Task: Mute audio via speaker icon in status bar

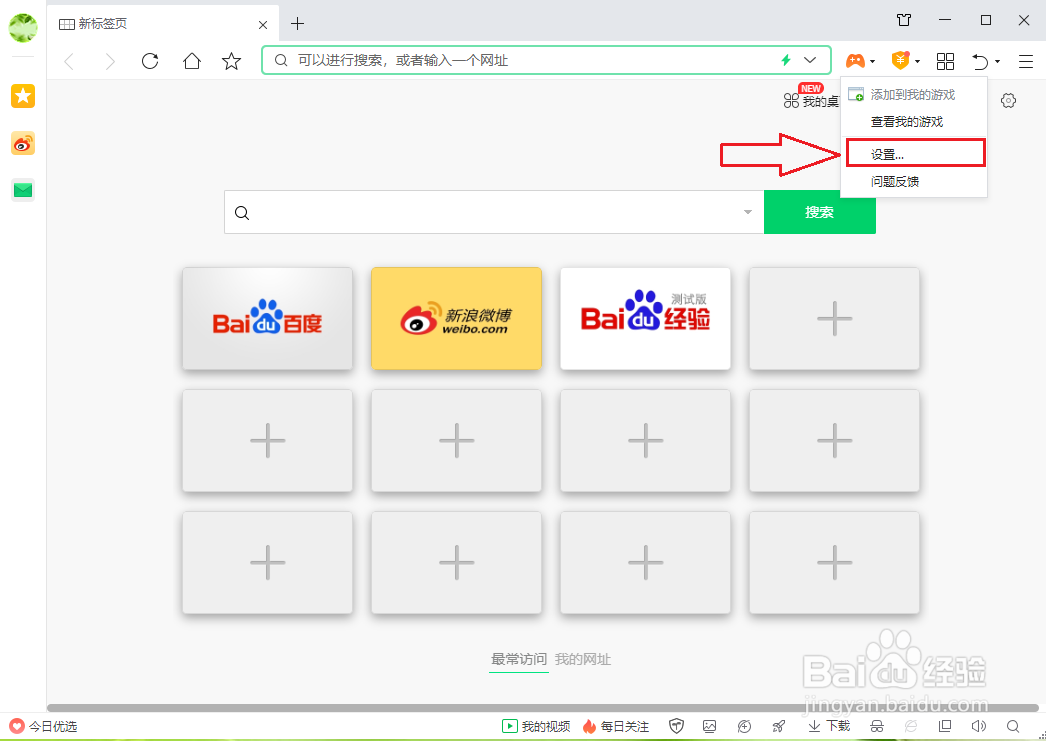Action: click(979, 726)
